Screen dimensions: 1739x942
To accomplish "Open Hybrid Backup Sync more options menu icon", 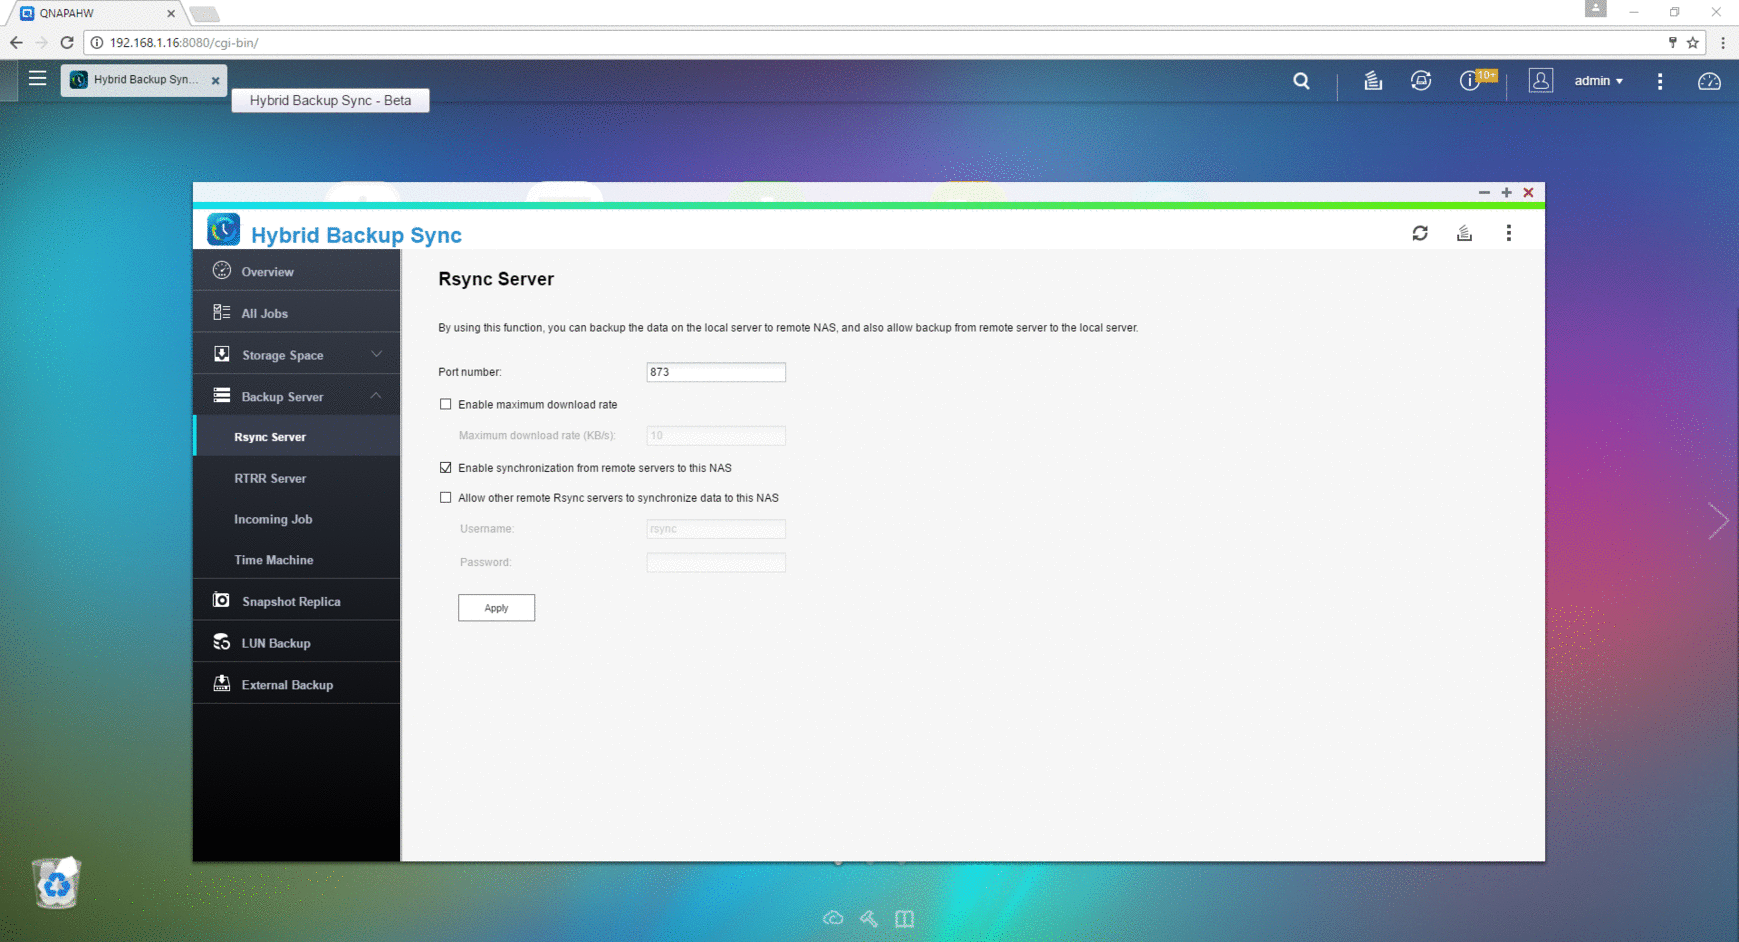I will pyautogui.click(x=1508, y=233).
